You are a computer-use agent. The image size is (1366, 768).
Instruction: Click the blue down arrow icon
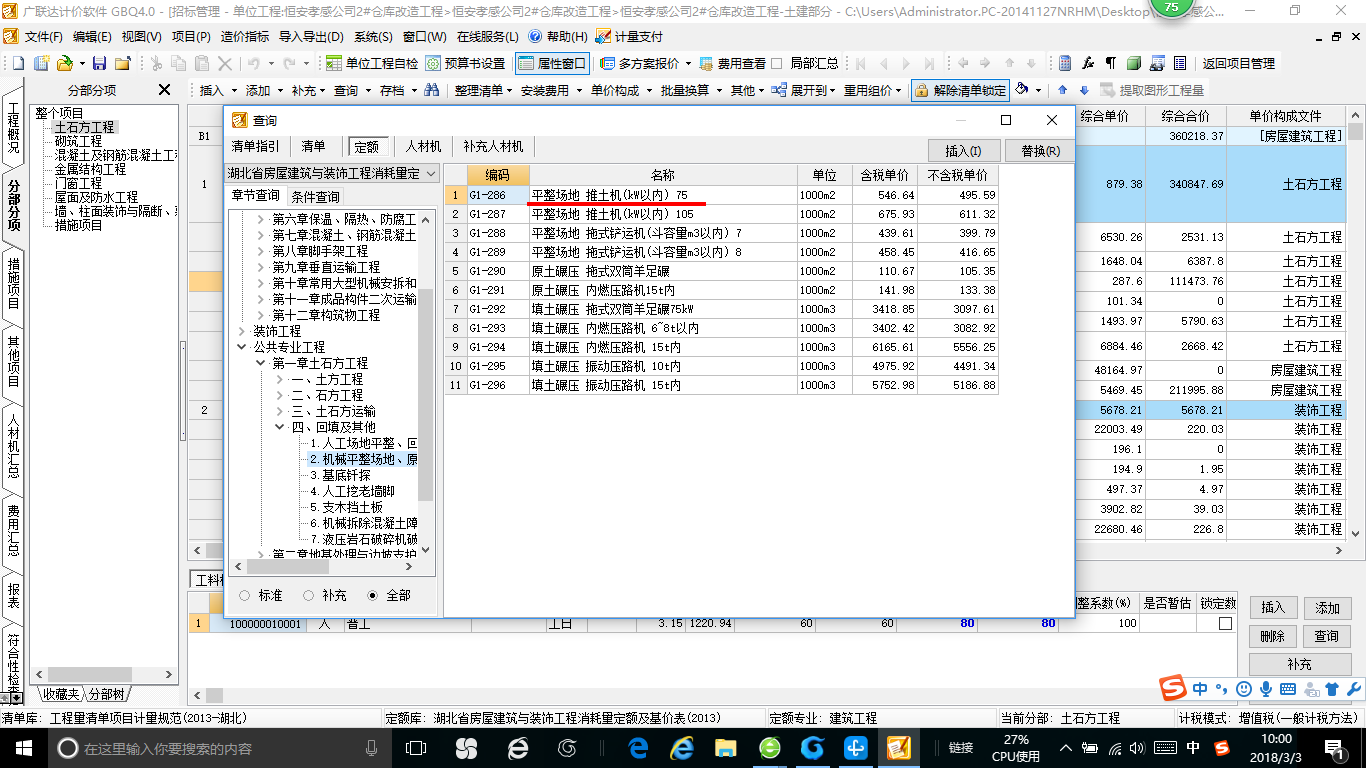(1083, 90)
